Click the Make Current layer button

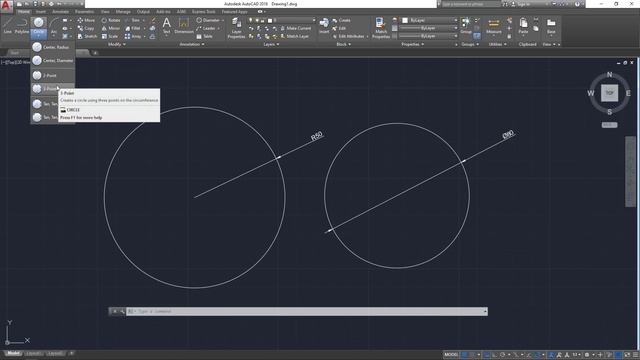(x=295, y=28)
